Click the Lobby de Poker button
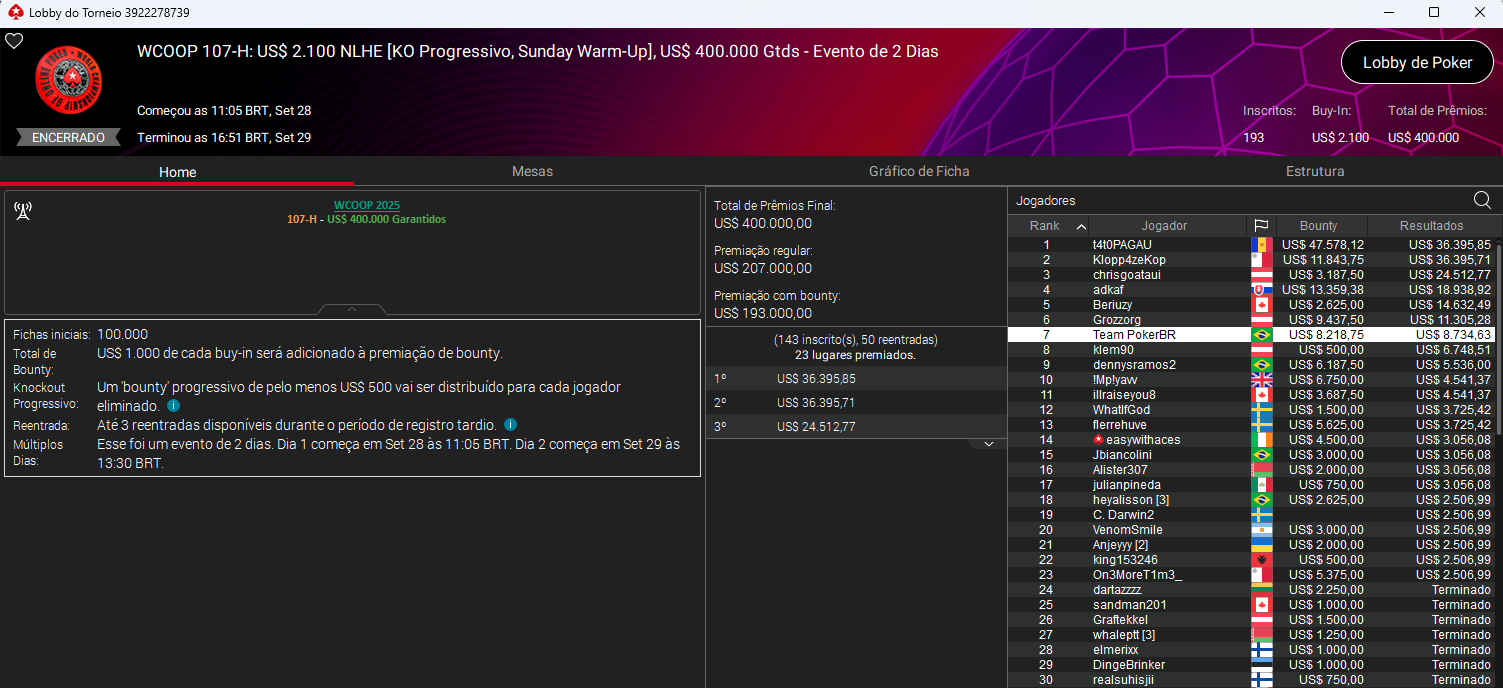This screenshot has width=1503, height=688. pos(1417,62)
